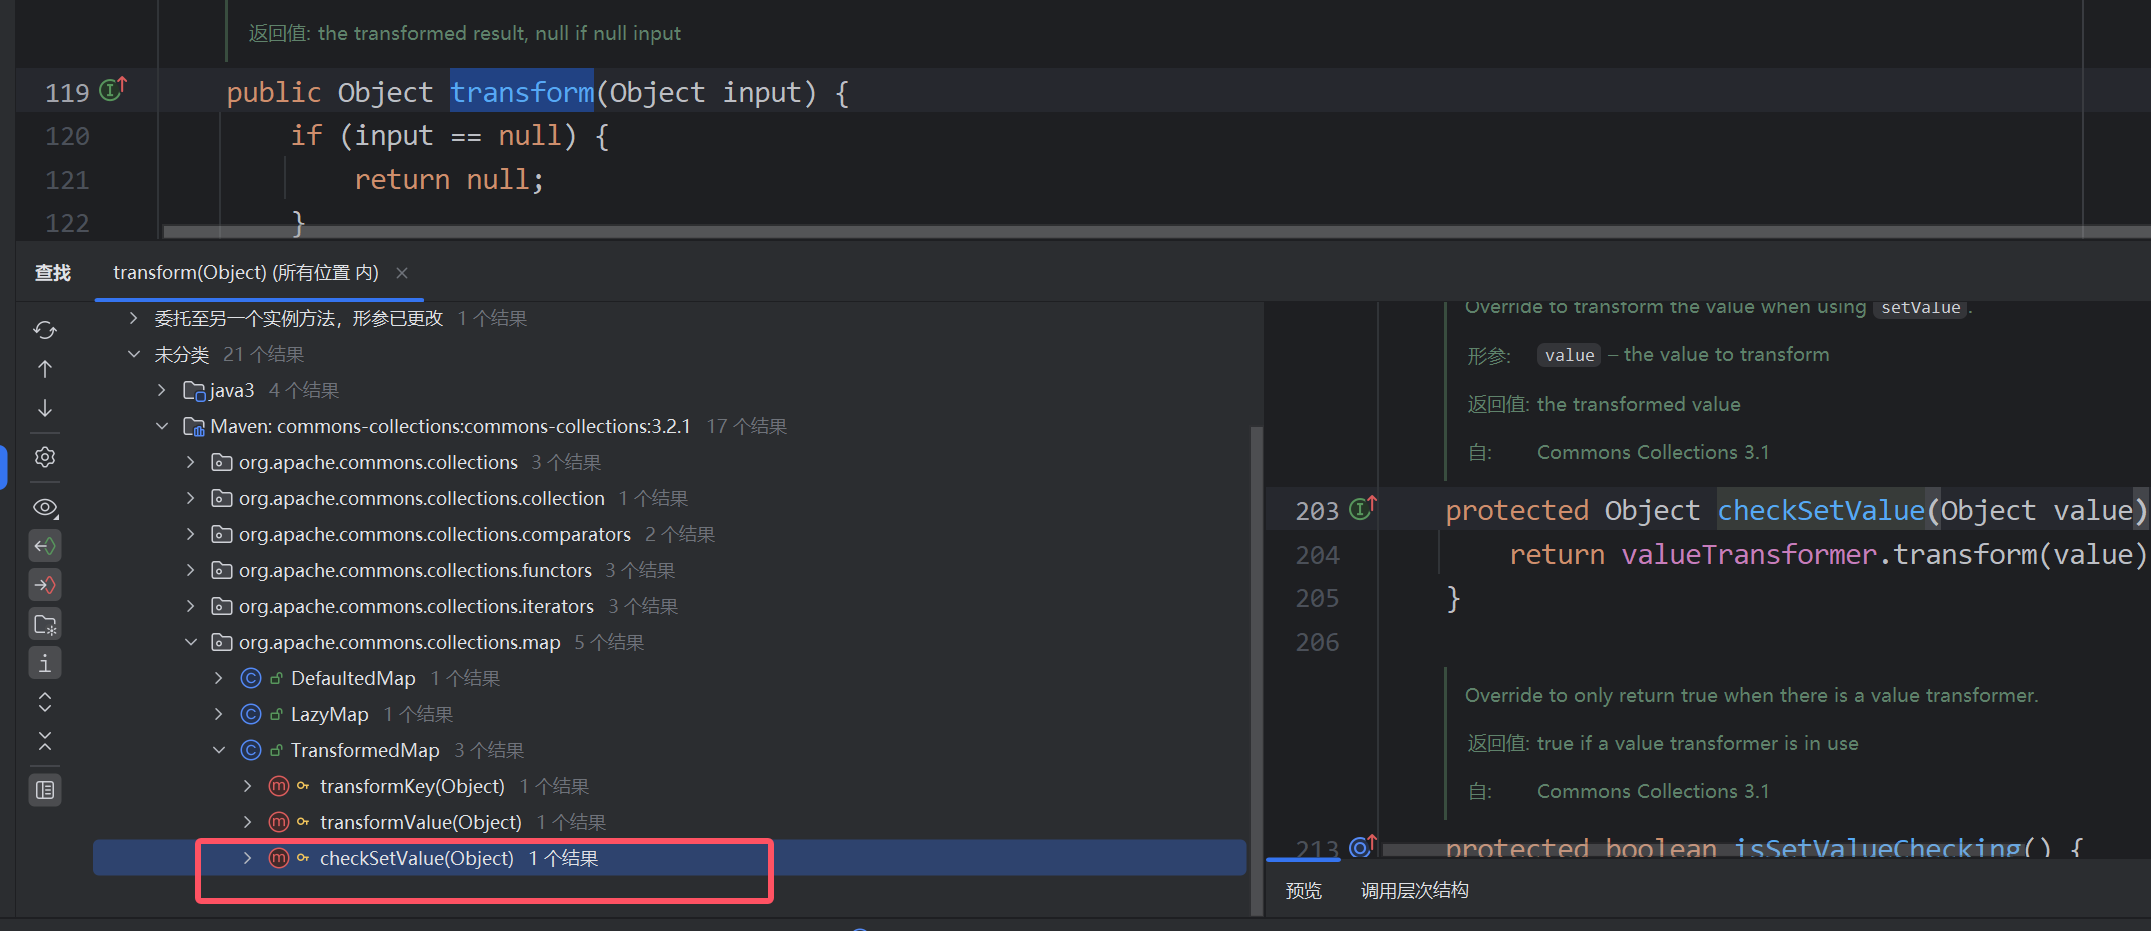Expand the comparators package node
Image resolution: width=2151 pixels, height=931 pixels.
pos(191,534)
